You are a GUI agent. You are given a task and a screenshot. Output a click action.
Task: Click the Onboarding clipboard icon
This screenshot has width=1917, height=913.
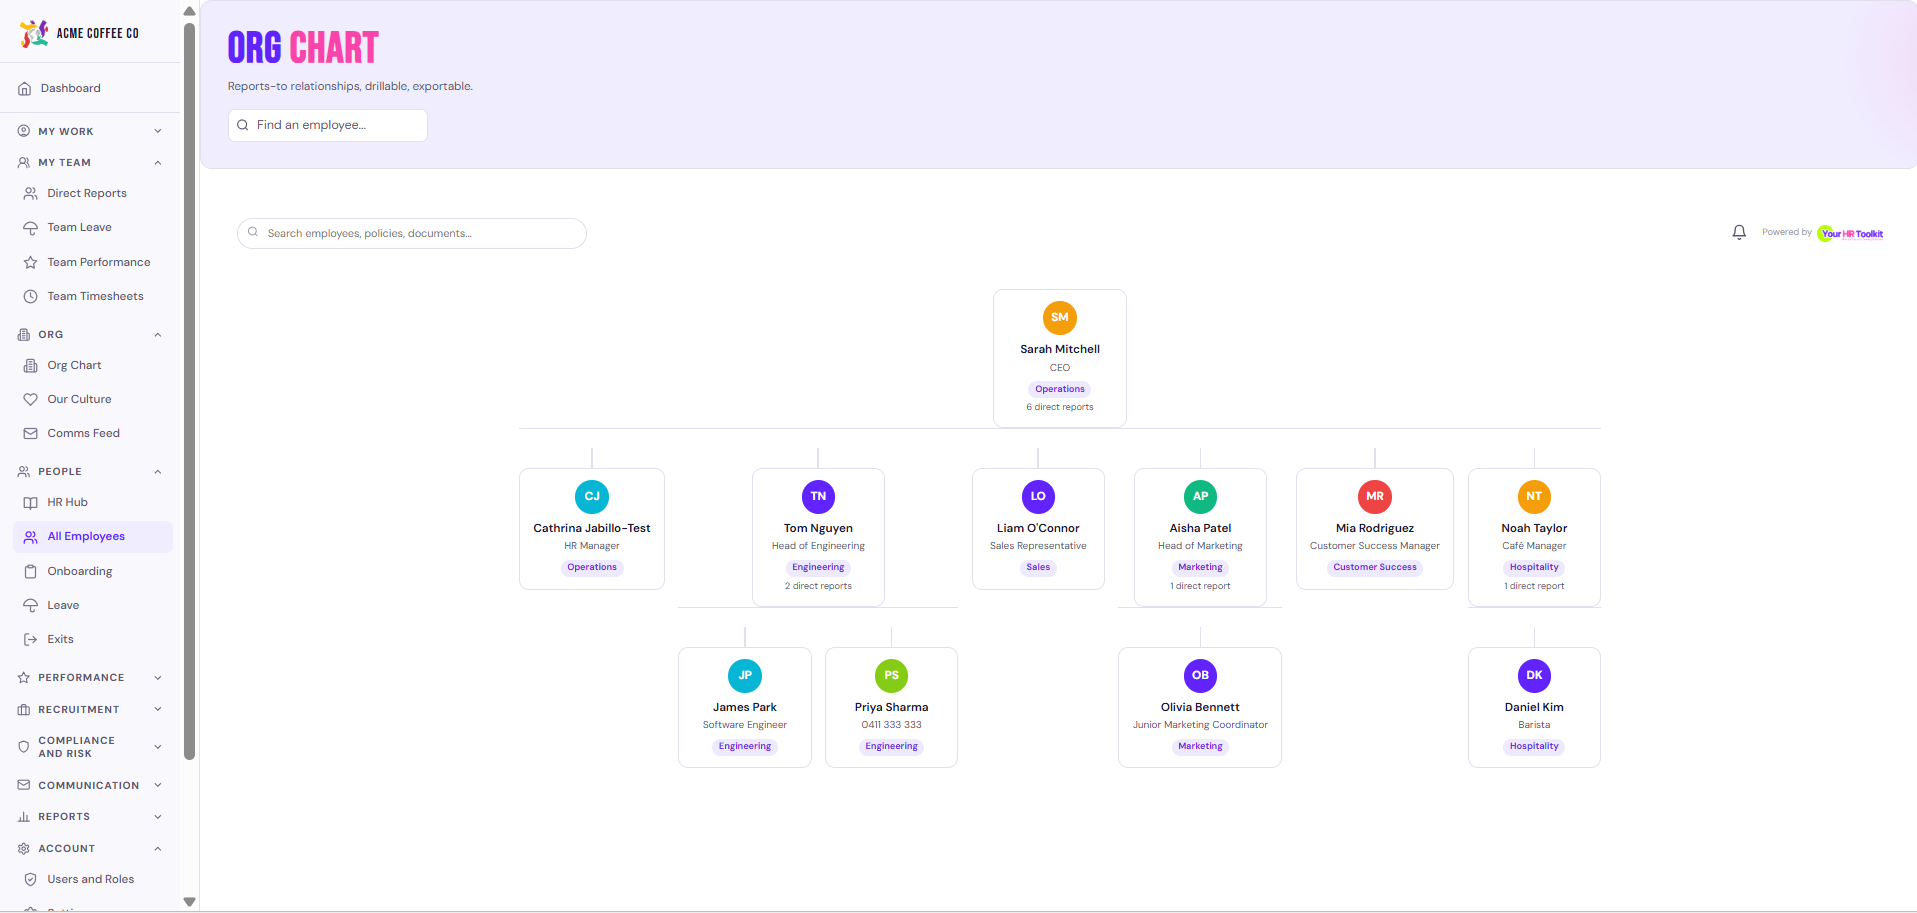31,572
